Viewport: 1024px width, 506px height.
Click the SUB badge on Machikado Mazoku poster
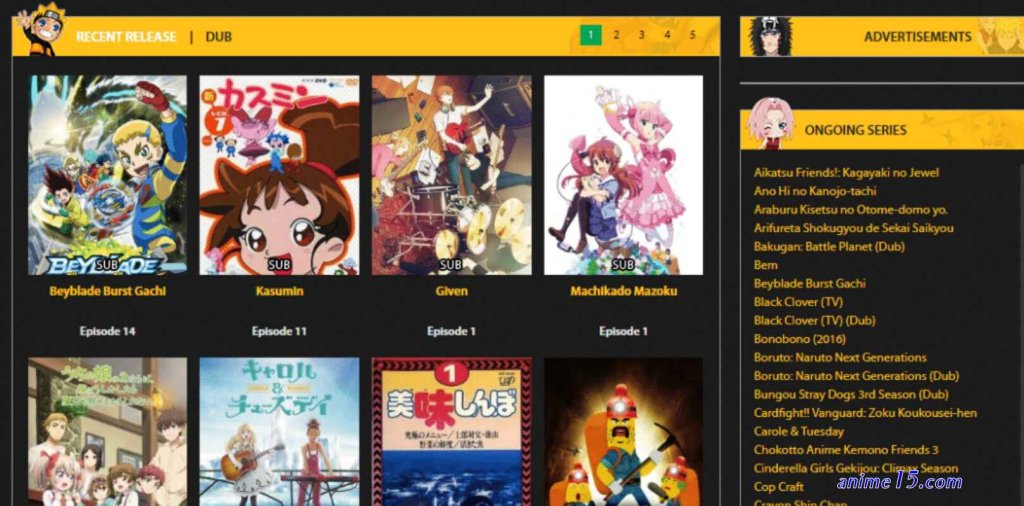(624, 265)
